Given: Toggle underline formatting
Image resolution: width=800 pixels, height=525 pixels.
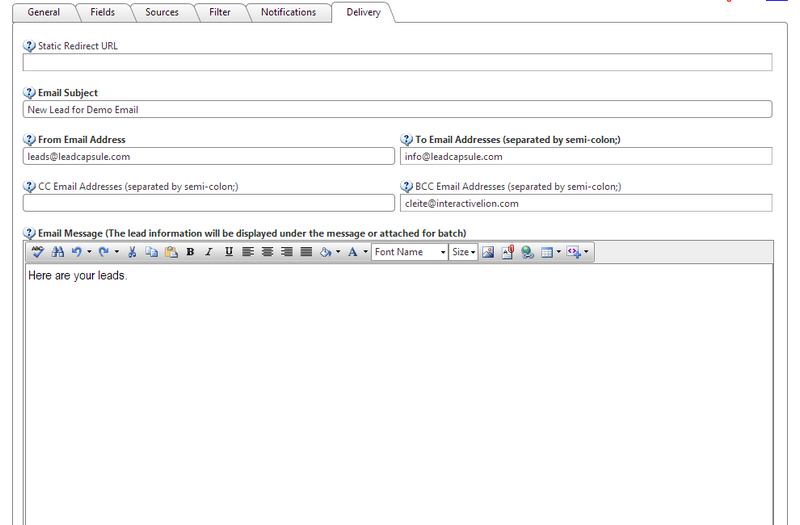Looking at the screenshot, I should click(229, 252).
